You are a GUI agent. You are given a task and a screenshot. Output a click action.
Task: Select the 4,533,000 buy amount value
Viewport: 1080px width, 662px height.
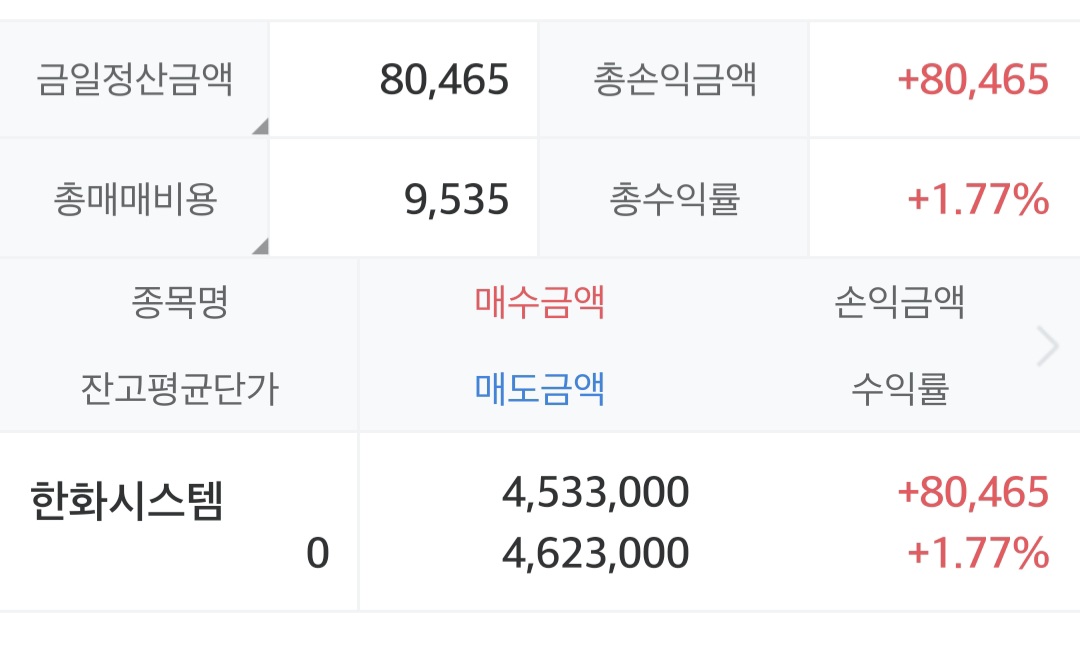[x=596, y=493]
